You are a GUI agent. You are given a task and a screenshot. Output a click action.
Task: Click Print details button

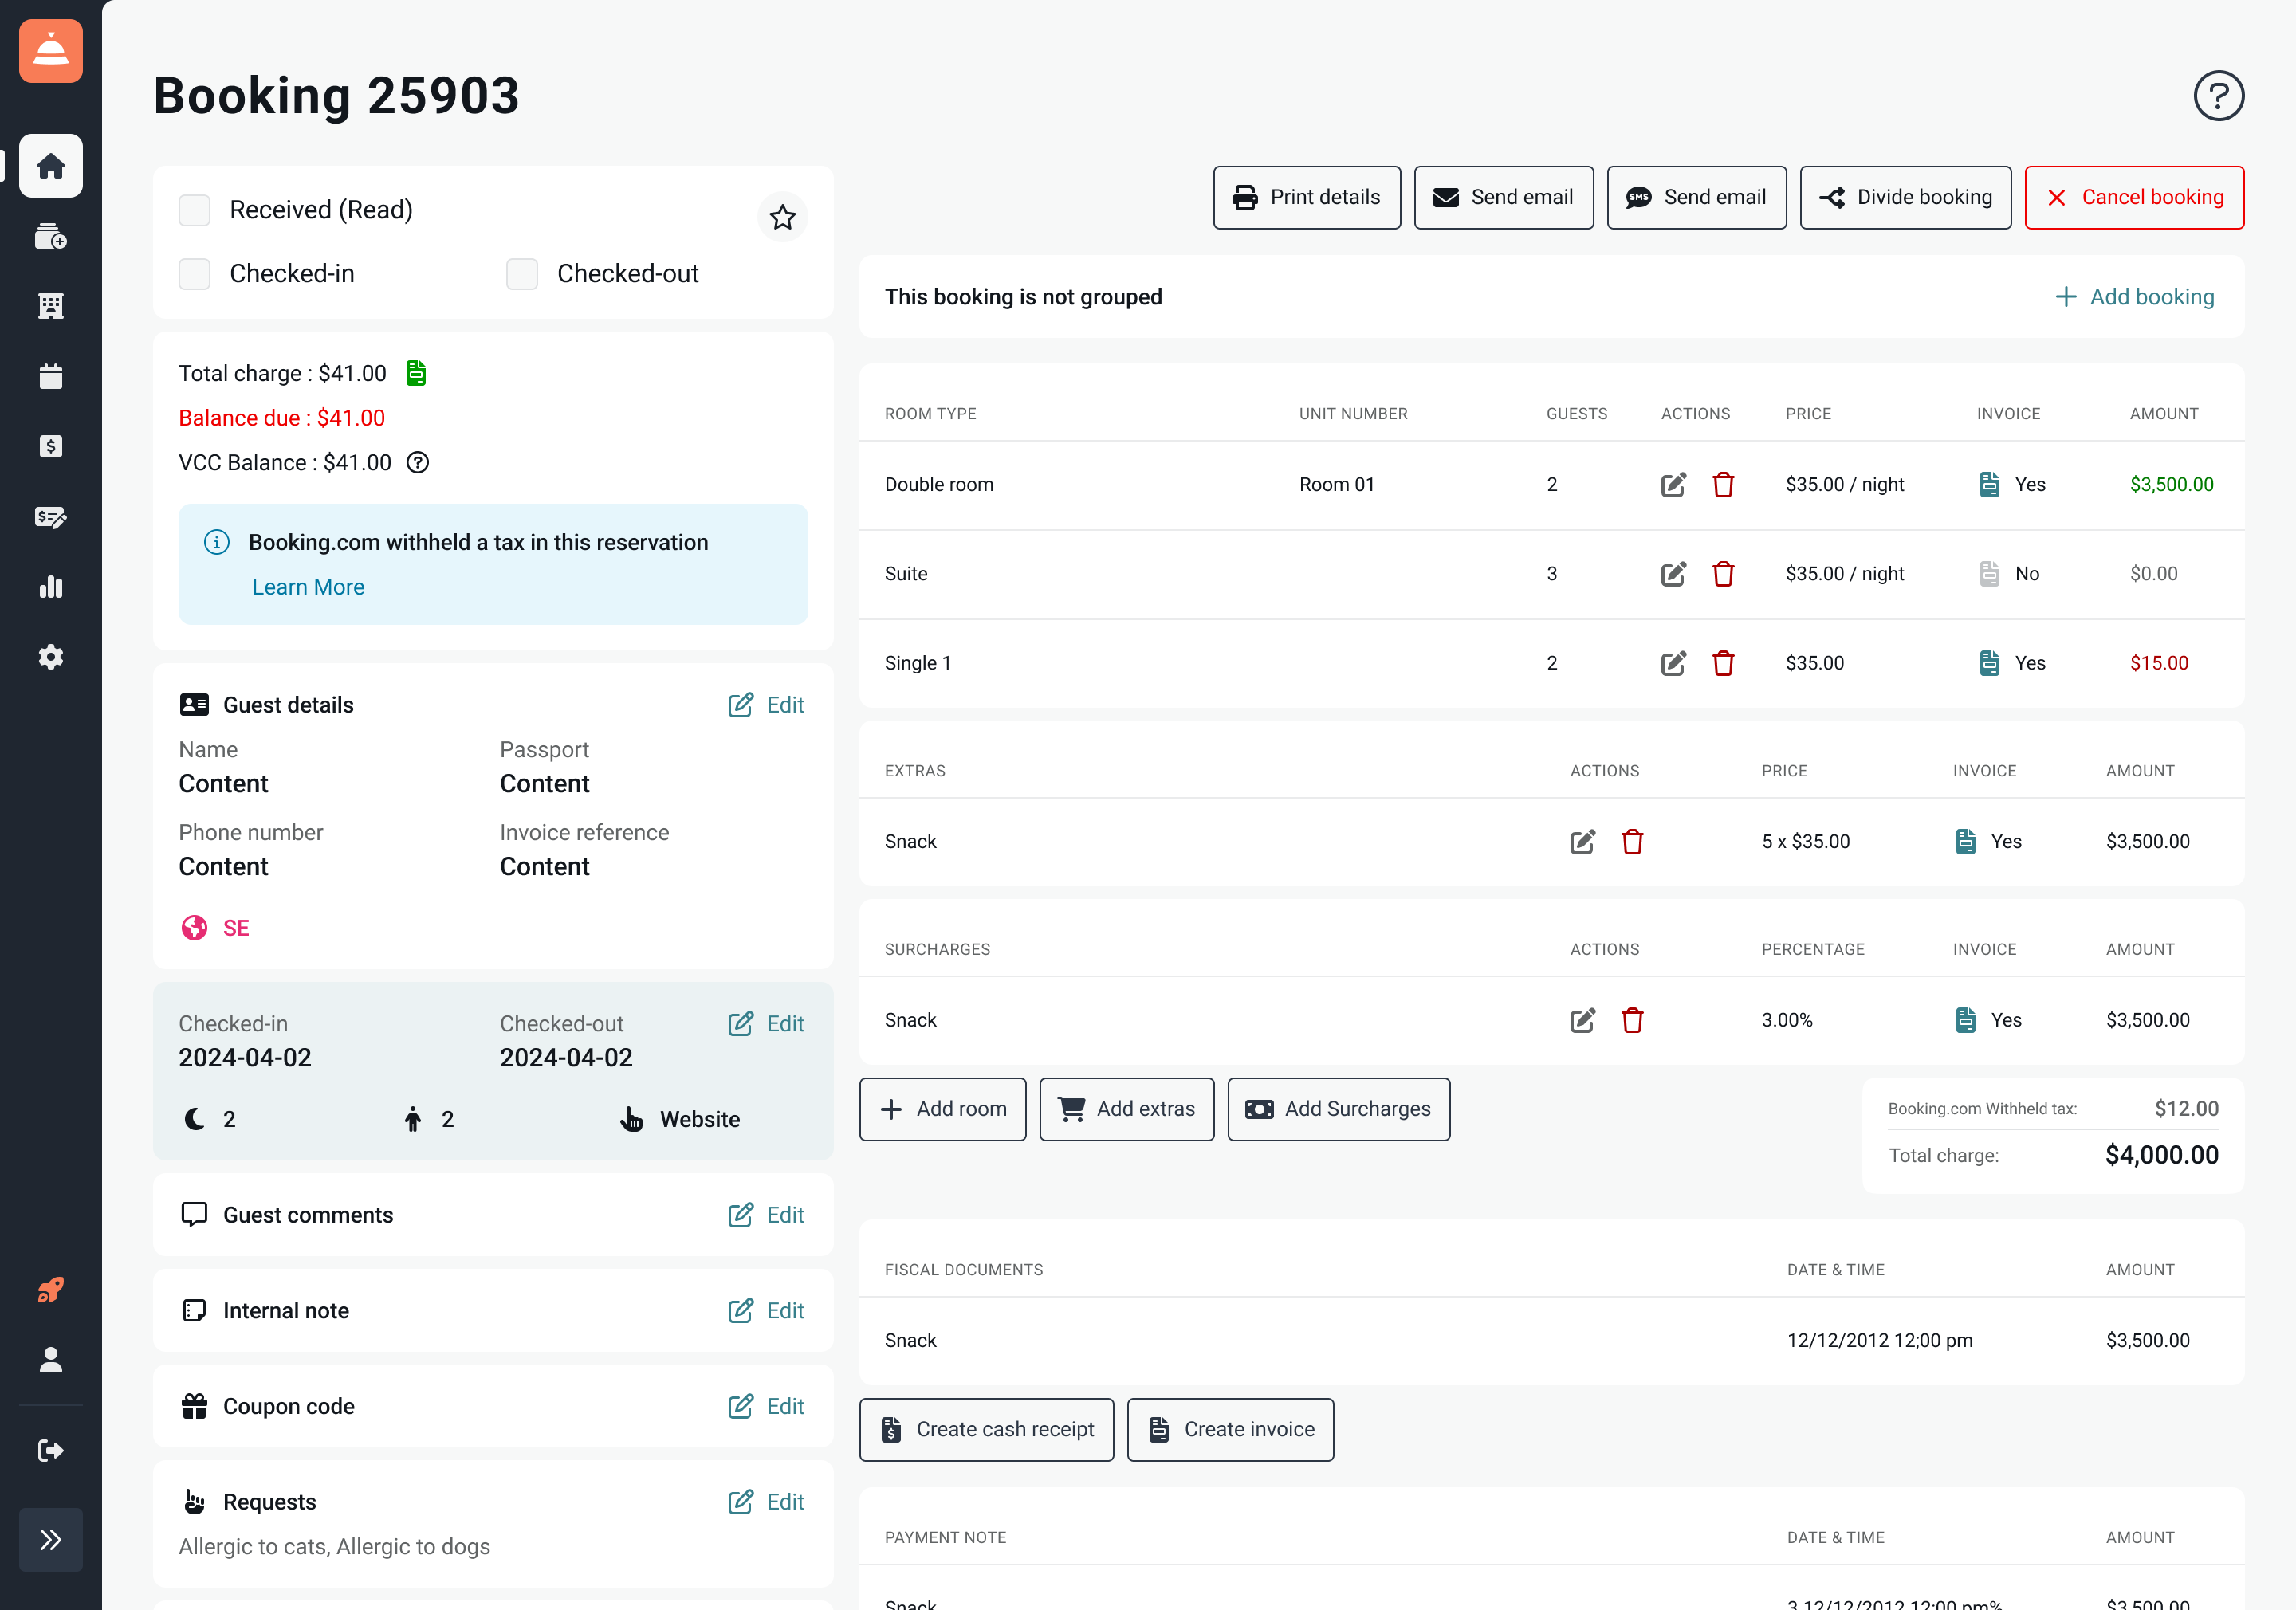click(1307, 198)
